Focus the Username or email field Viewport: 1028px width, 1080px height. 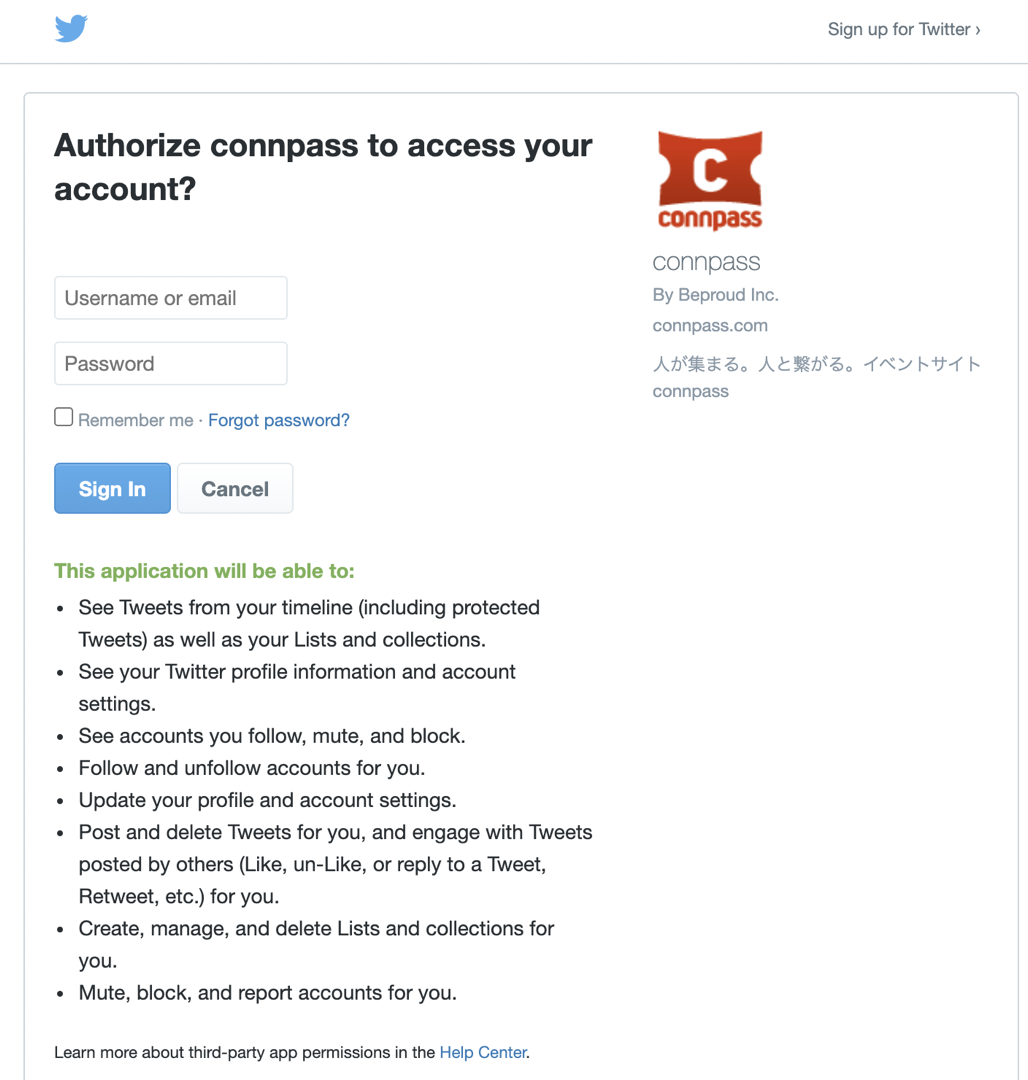(171, 298)
